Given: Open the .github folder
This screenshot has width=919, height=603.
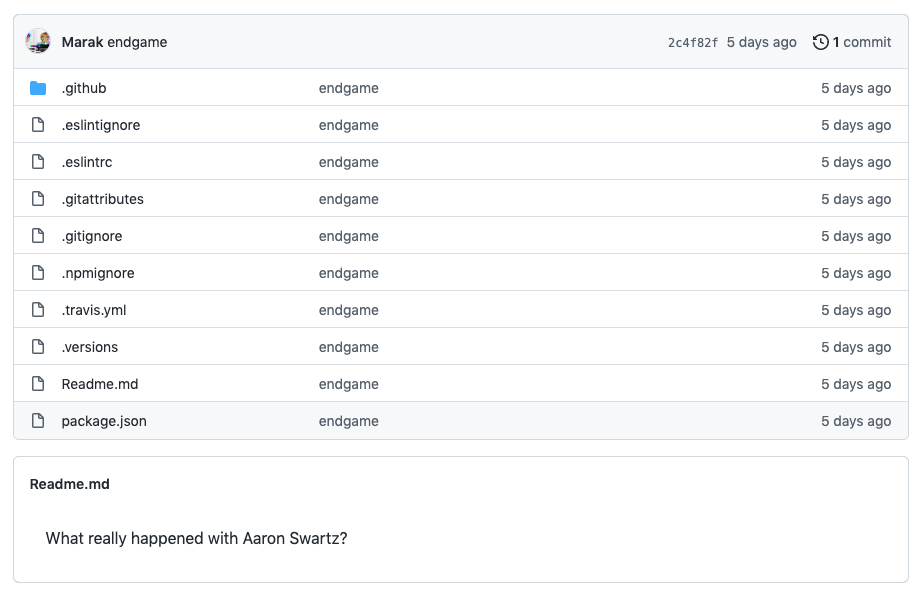Looking at the screenshot, I should click(84, 88).
